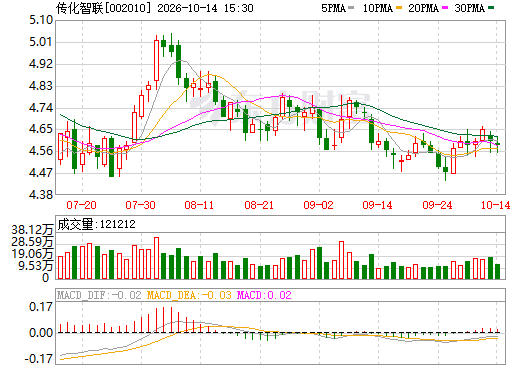Select the 20PMA legend label
Image resolution: width=520 pixels, height=365 pixels.
[x=423, y=8]
